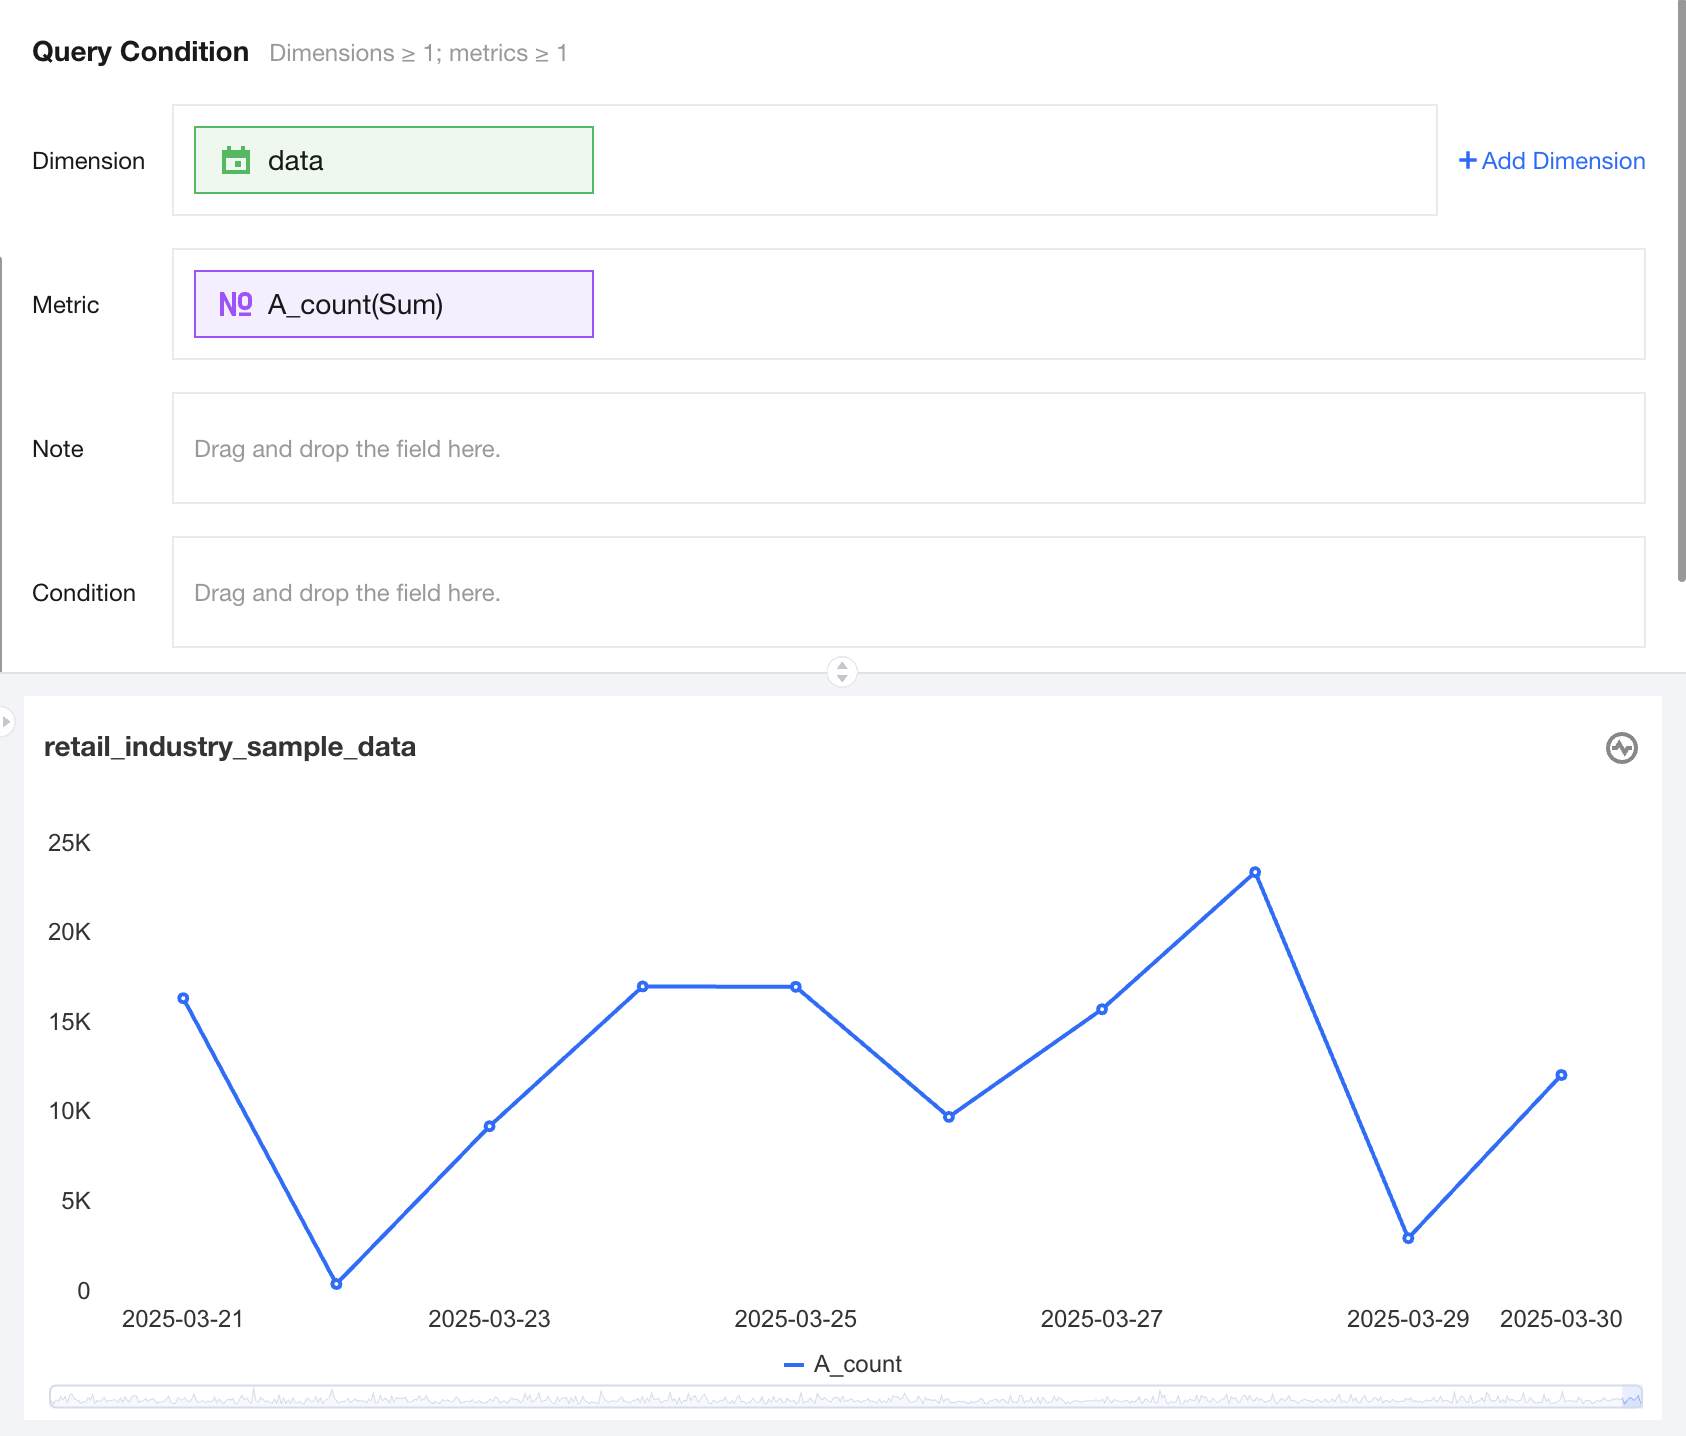Click the first data point on 2025-03-21

pos(183,999)
